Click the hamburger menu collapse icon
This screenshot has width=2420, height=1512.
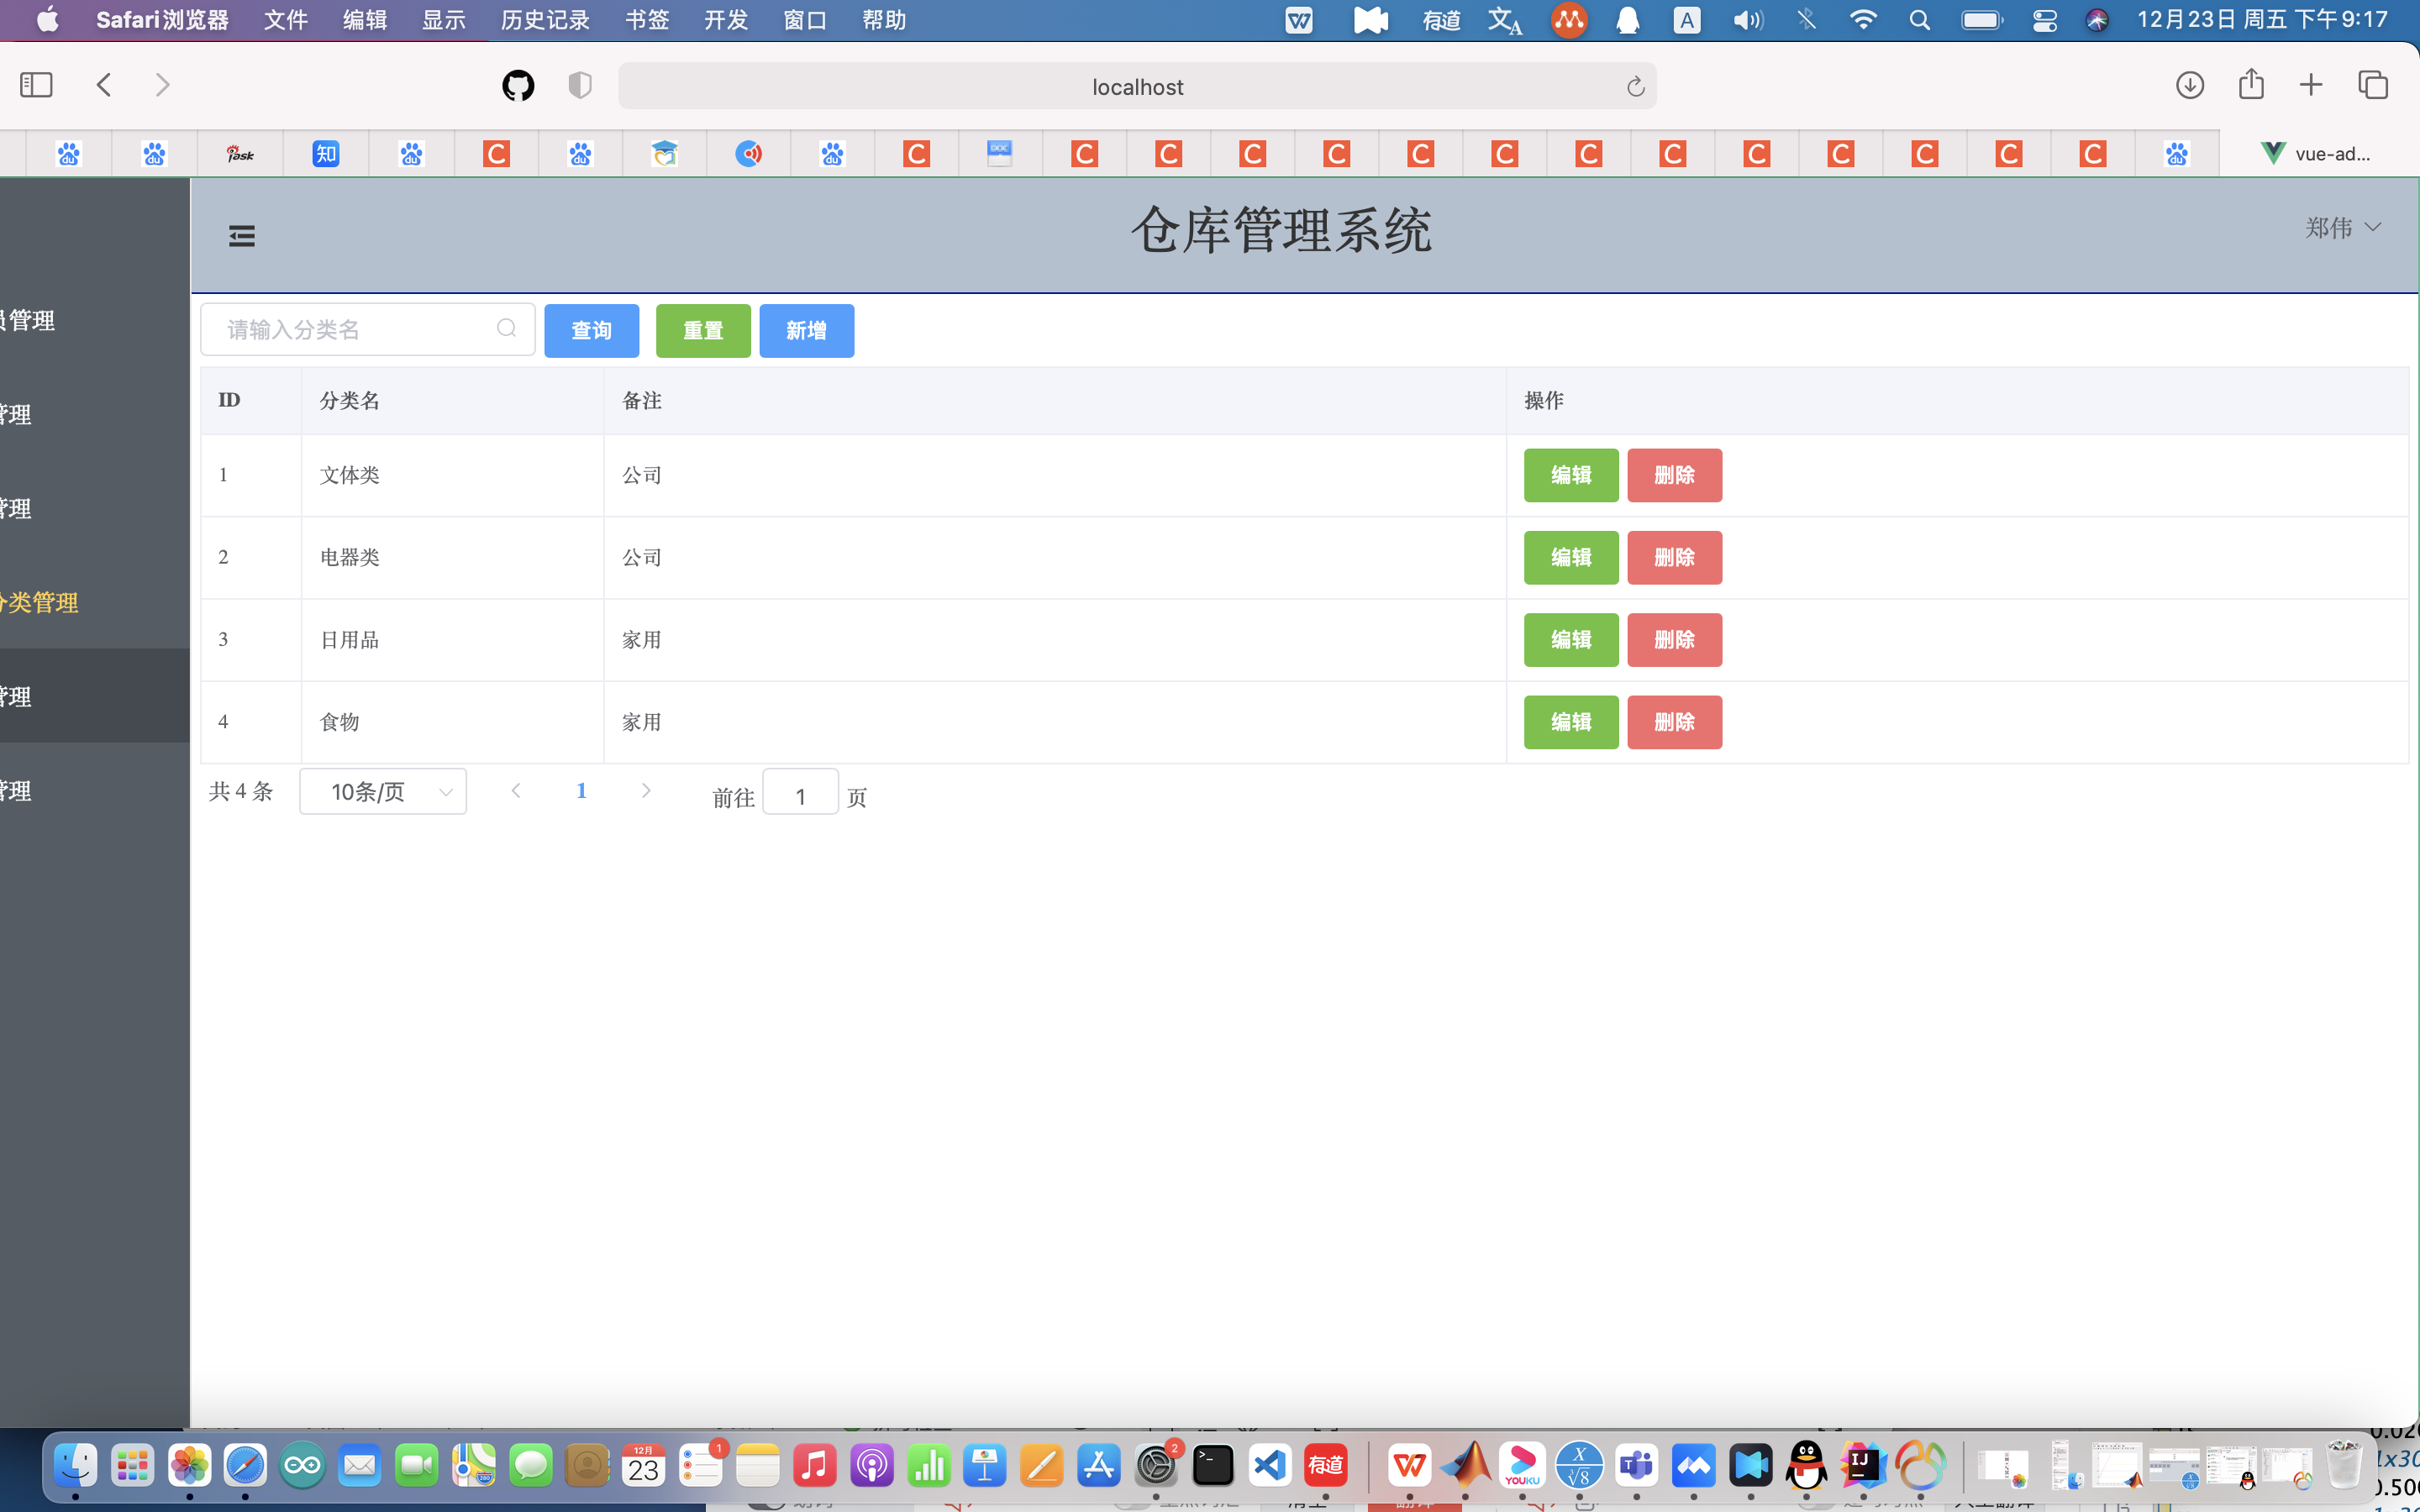coord(241,236)
